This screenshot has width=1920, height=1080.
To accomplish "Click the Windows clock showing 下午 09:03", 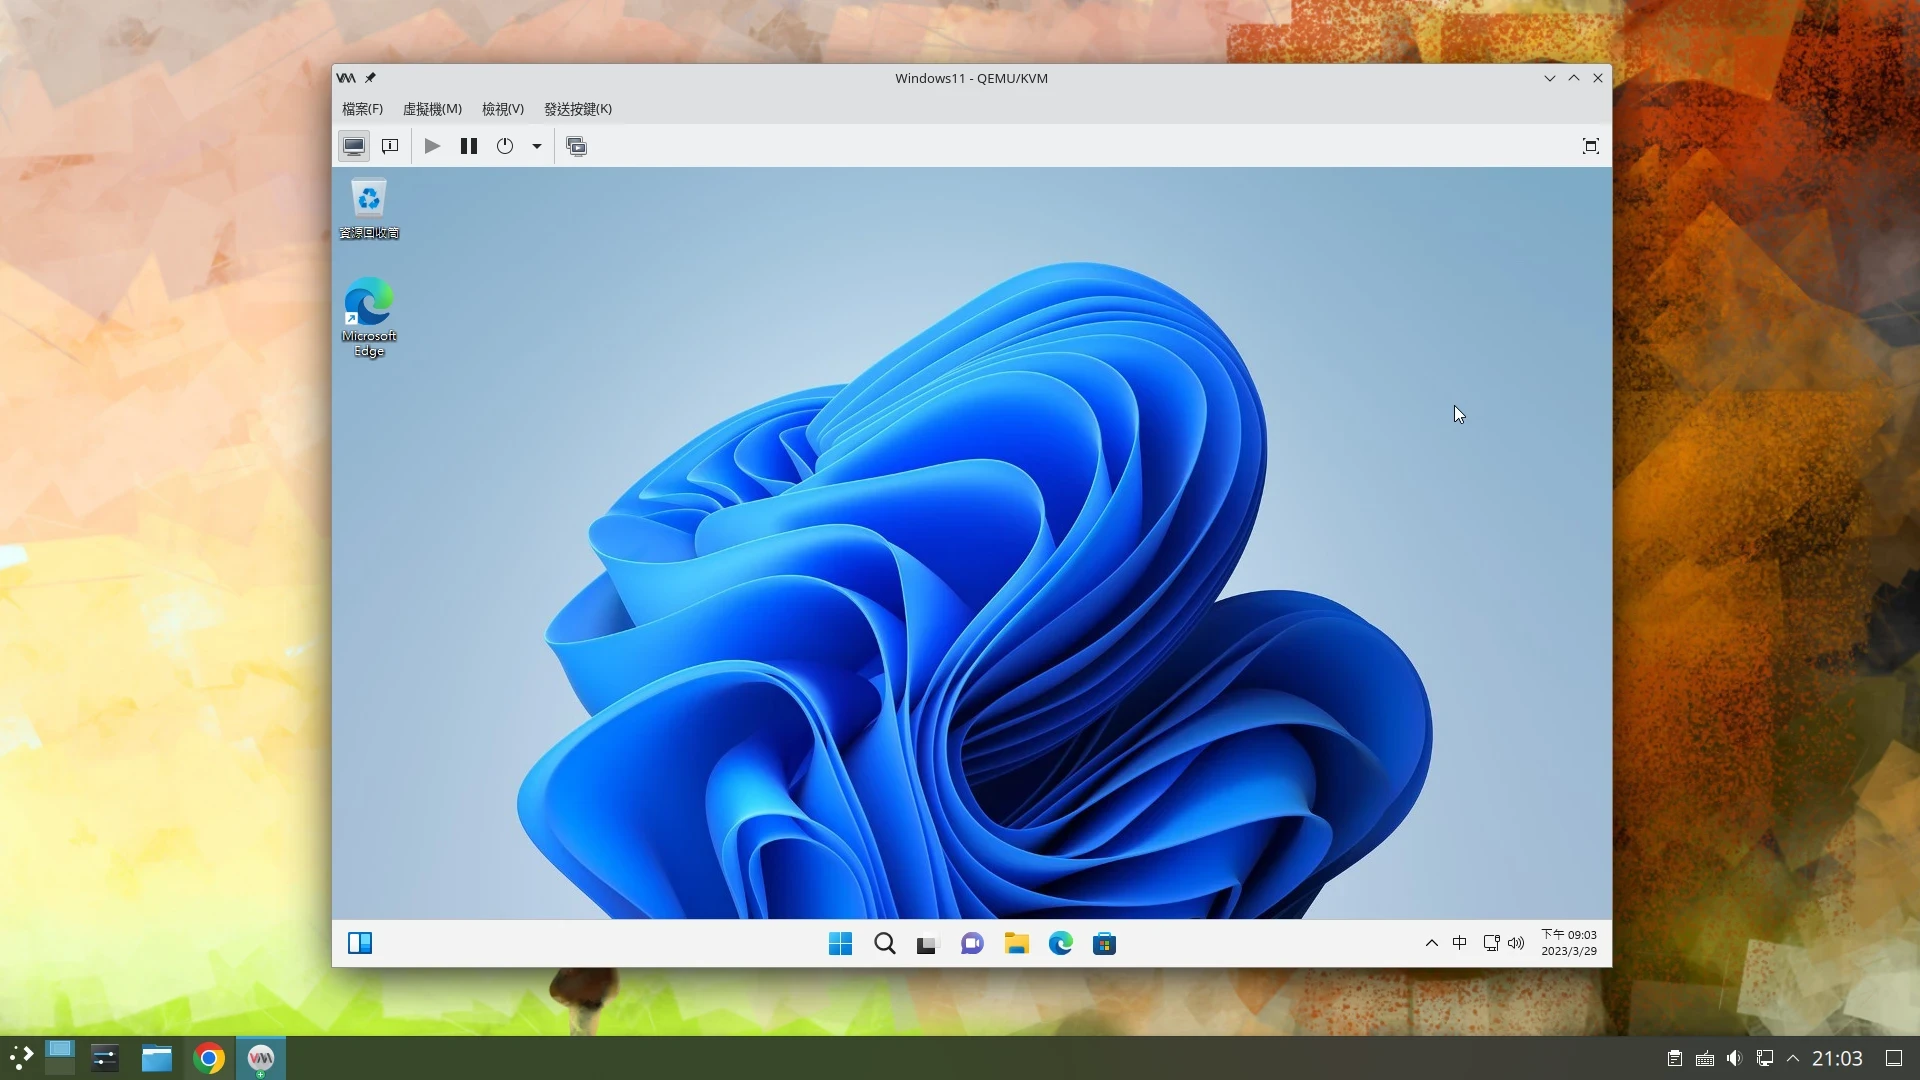I will point(1568,942).
